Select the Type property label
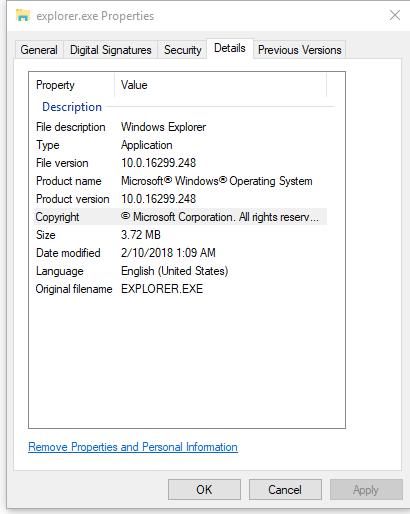Screen dimensions: 410x514 pyautogui.click(x=48, y=145)
